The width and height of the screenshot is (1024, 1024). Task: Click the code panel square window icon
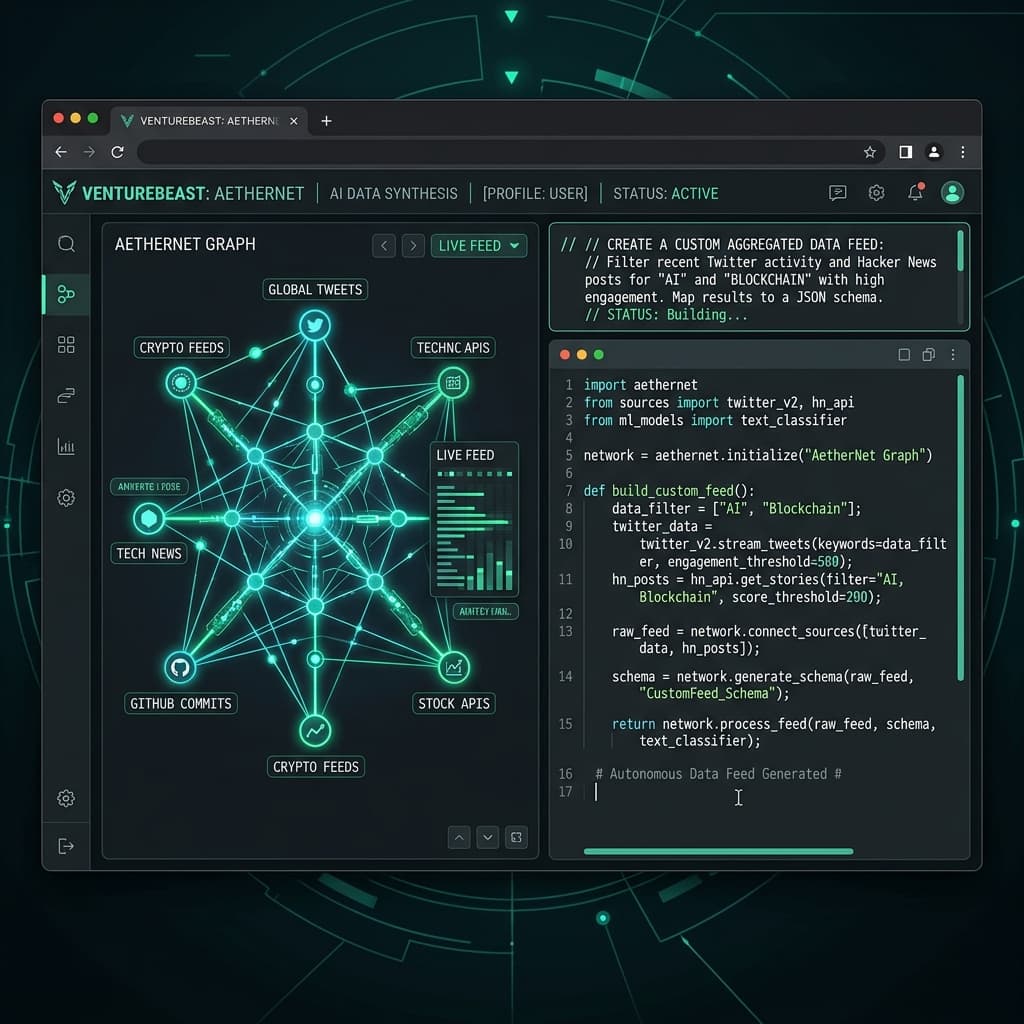pyautogui.click(x=904, y=355)
